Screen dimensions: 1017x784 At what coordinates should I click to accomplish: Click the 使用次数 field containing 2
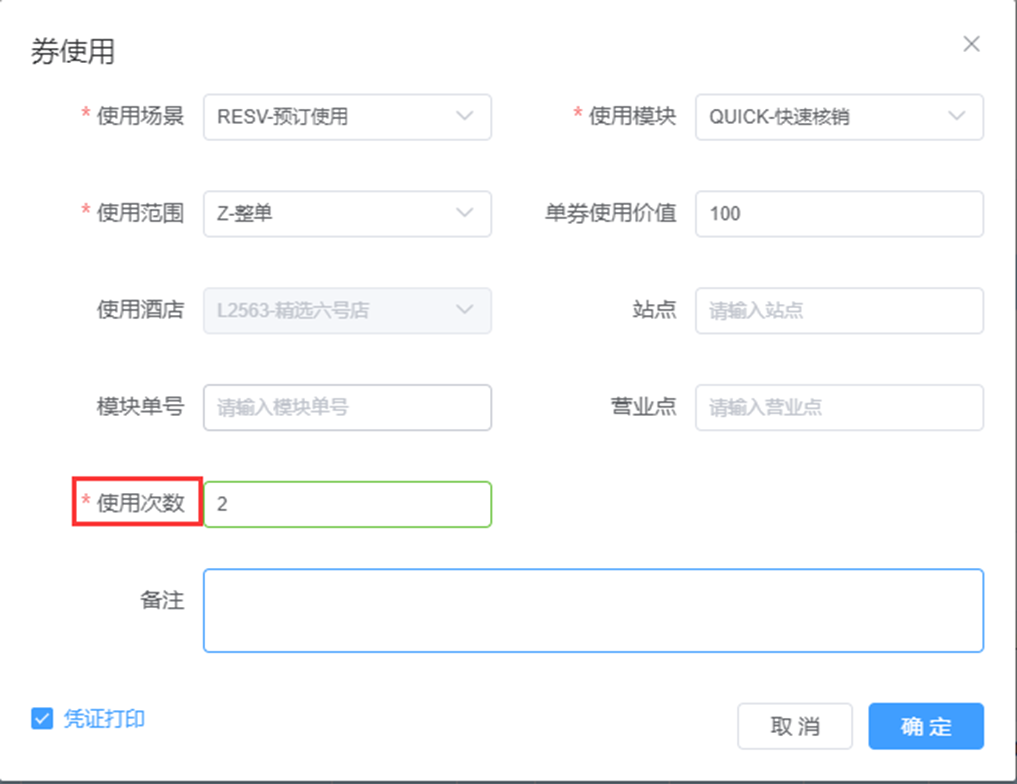click(346, 504)
